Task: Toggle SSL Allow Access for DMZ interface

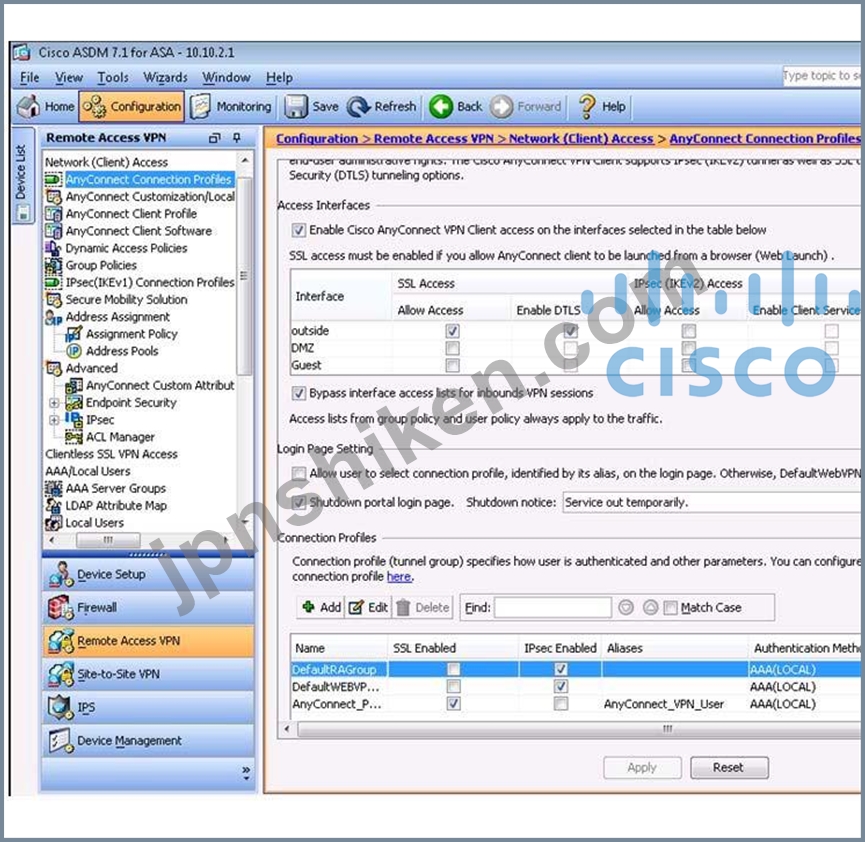Action: click(452, 348)
